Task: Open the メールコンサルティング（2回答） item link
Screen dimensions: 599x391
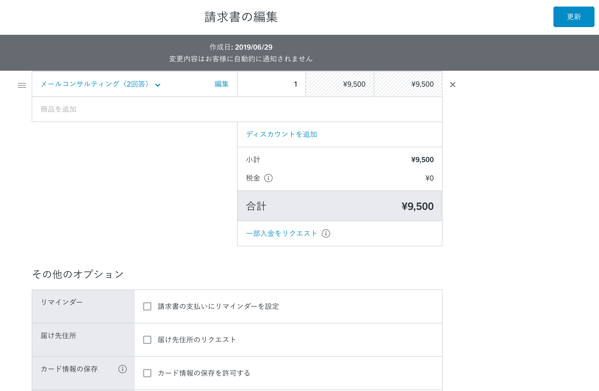Action: tap(95, 84)
